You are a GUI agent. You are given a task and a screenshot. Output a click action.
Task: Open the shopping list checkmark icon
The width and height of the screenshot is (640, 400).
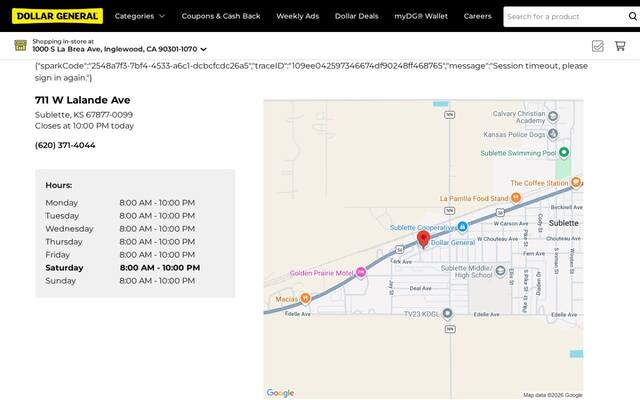[598, 46]
